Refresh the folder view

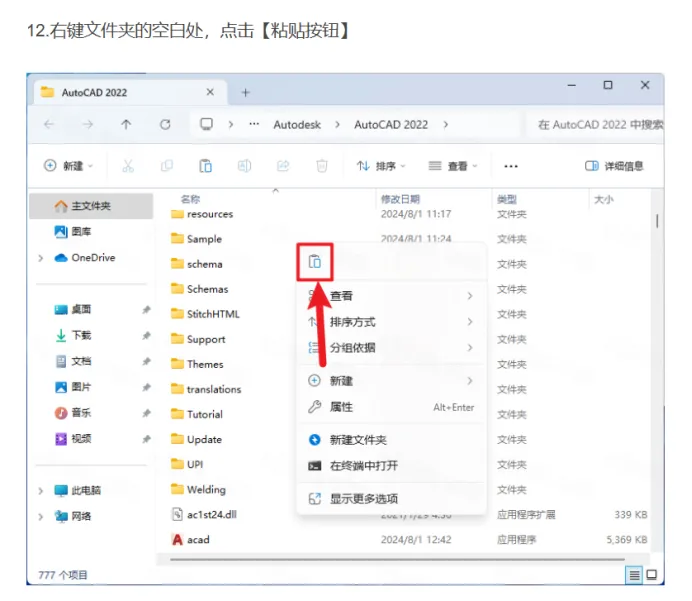point(165,125)
